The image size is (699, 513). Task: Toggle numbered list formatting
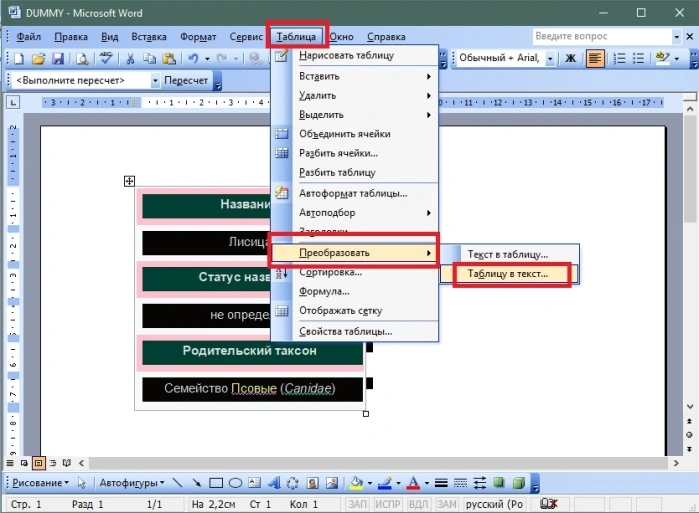pyautogui.click(x=619, y=58)
